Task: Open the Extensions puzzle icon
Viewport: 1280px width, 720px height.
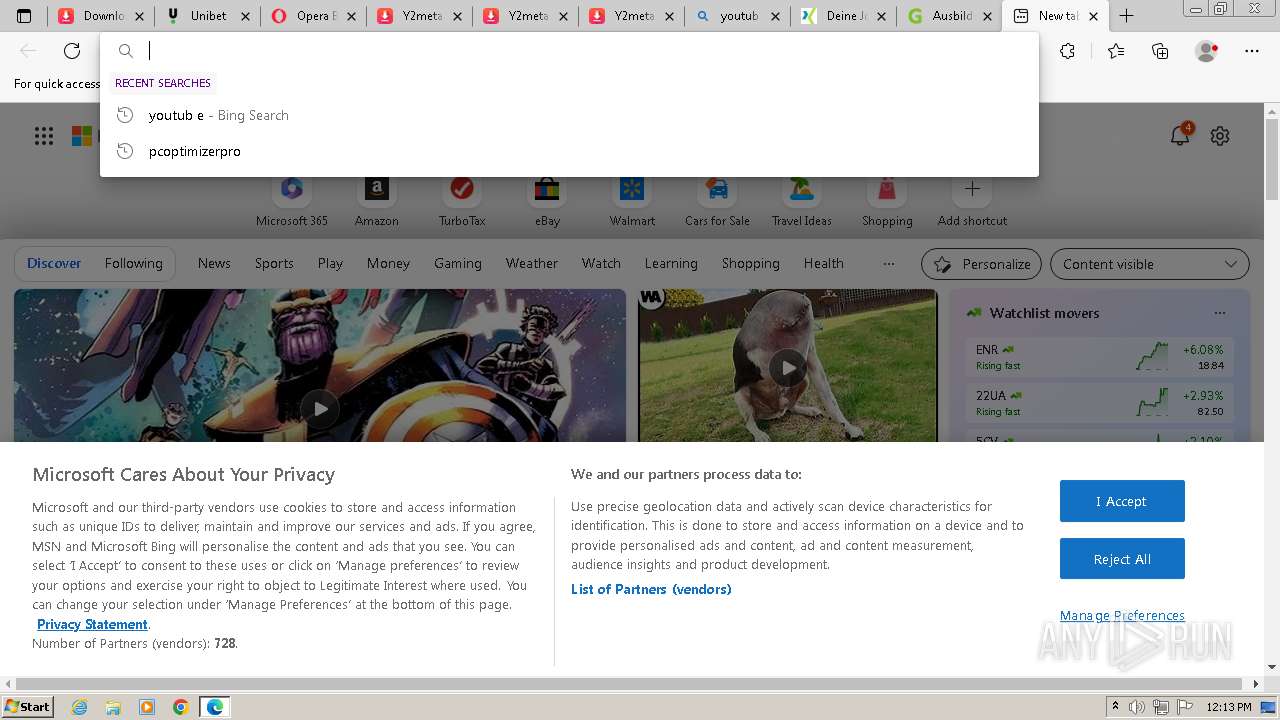Action: (x=1067, y=51)
